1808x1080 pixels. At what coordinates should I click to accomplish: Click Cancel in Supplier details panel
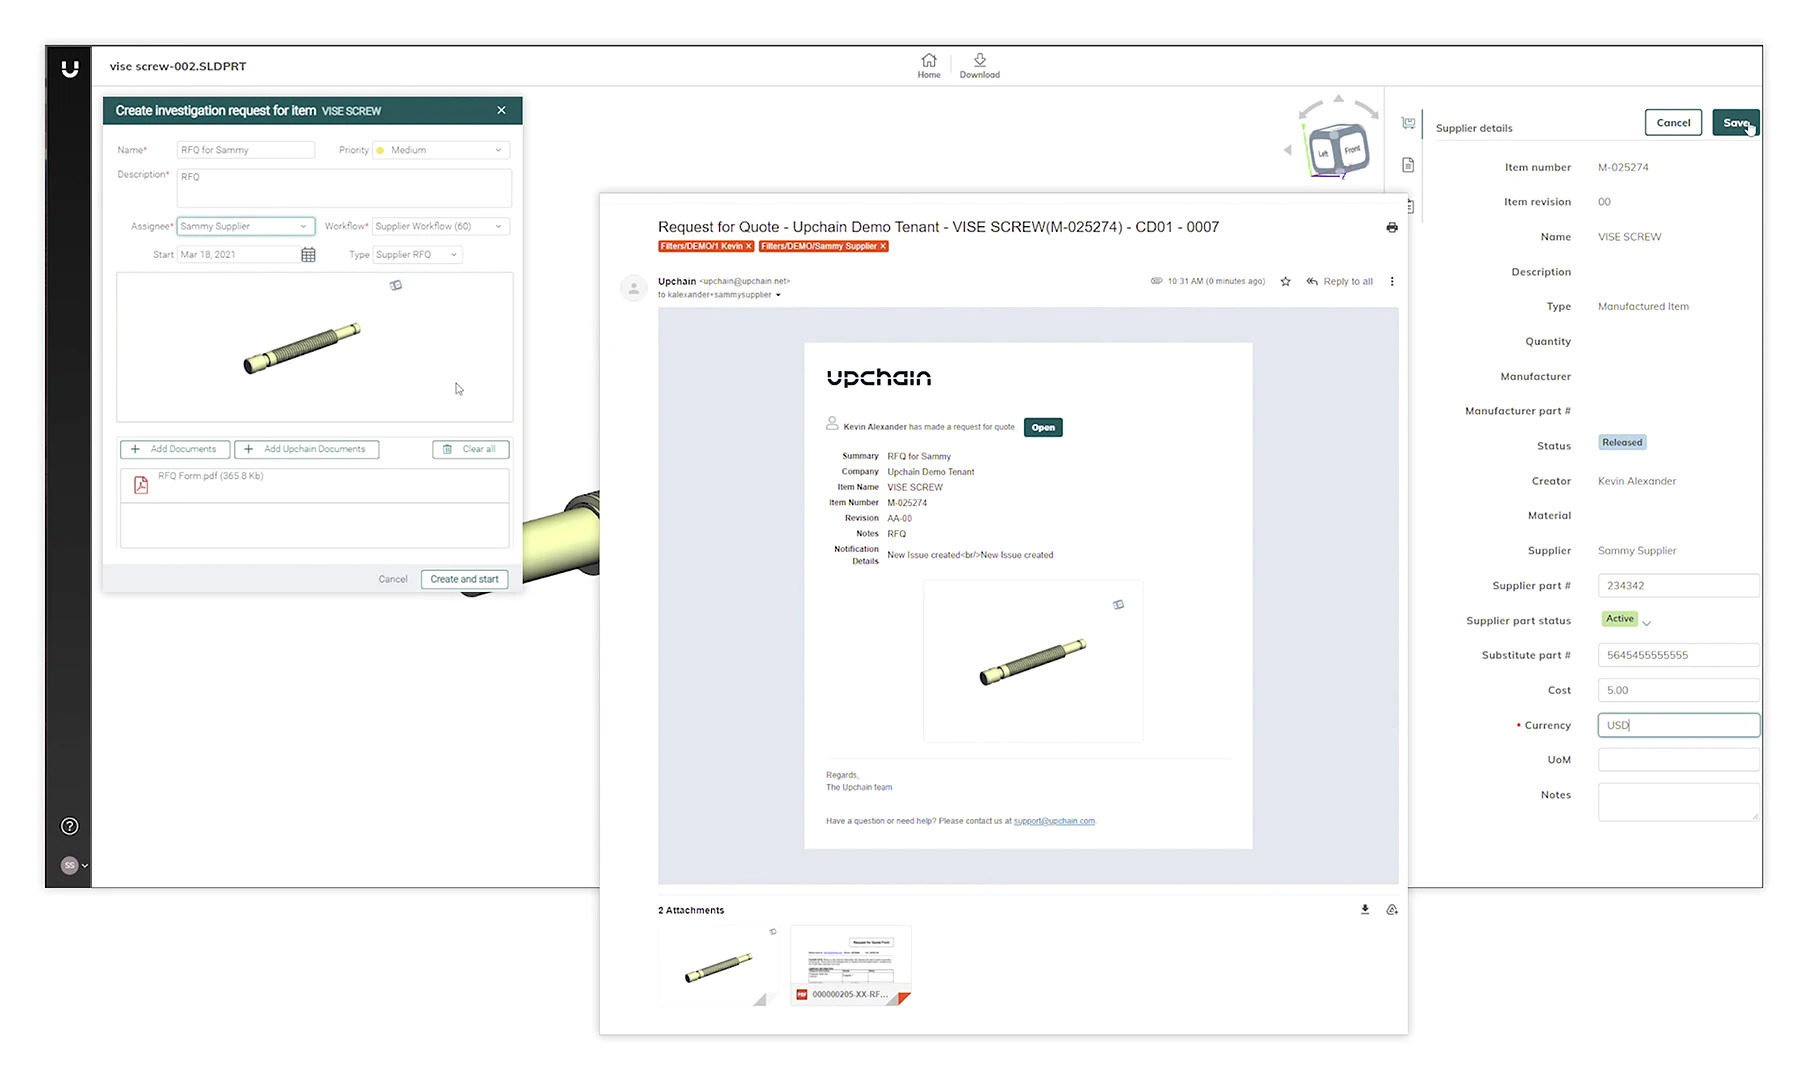1673,123
